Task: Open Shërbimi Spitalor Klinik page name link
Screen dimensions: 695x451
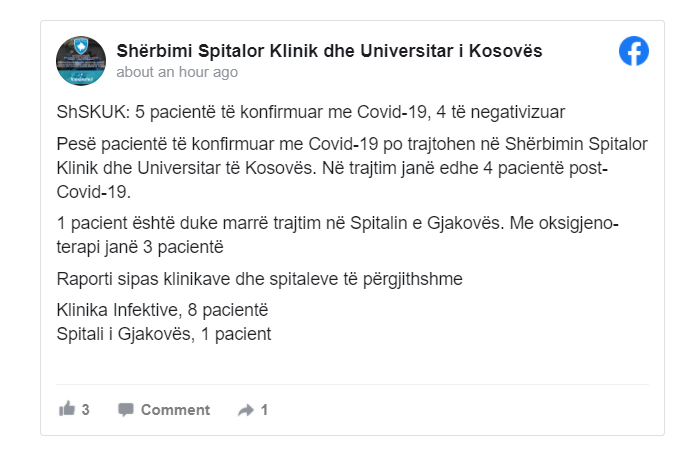Action: click(x=330, y=51)
